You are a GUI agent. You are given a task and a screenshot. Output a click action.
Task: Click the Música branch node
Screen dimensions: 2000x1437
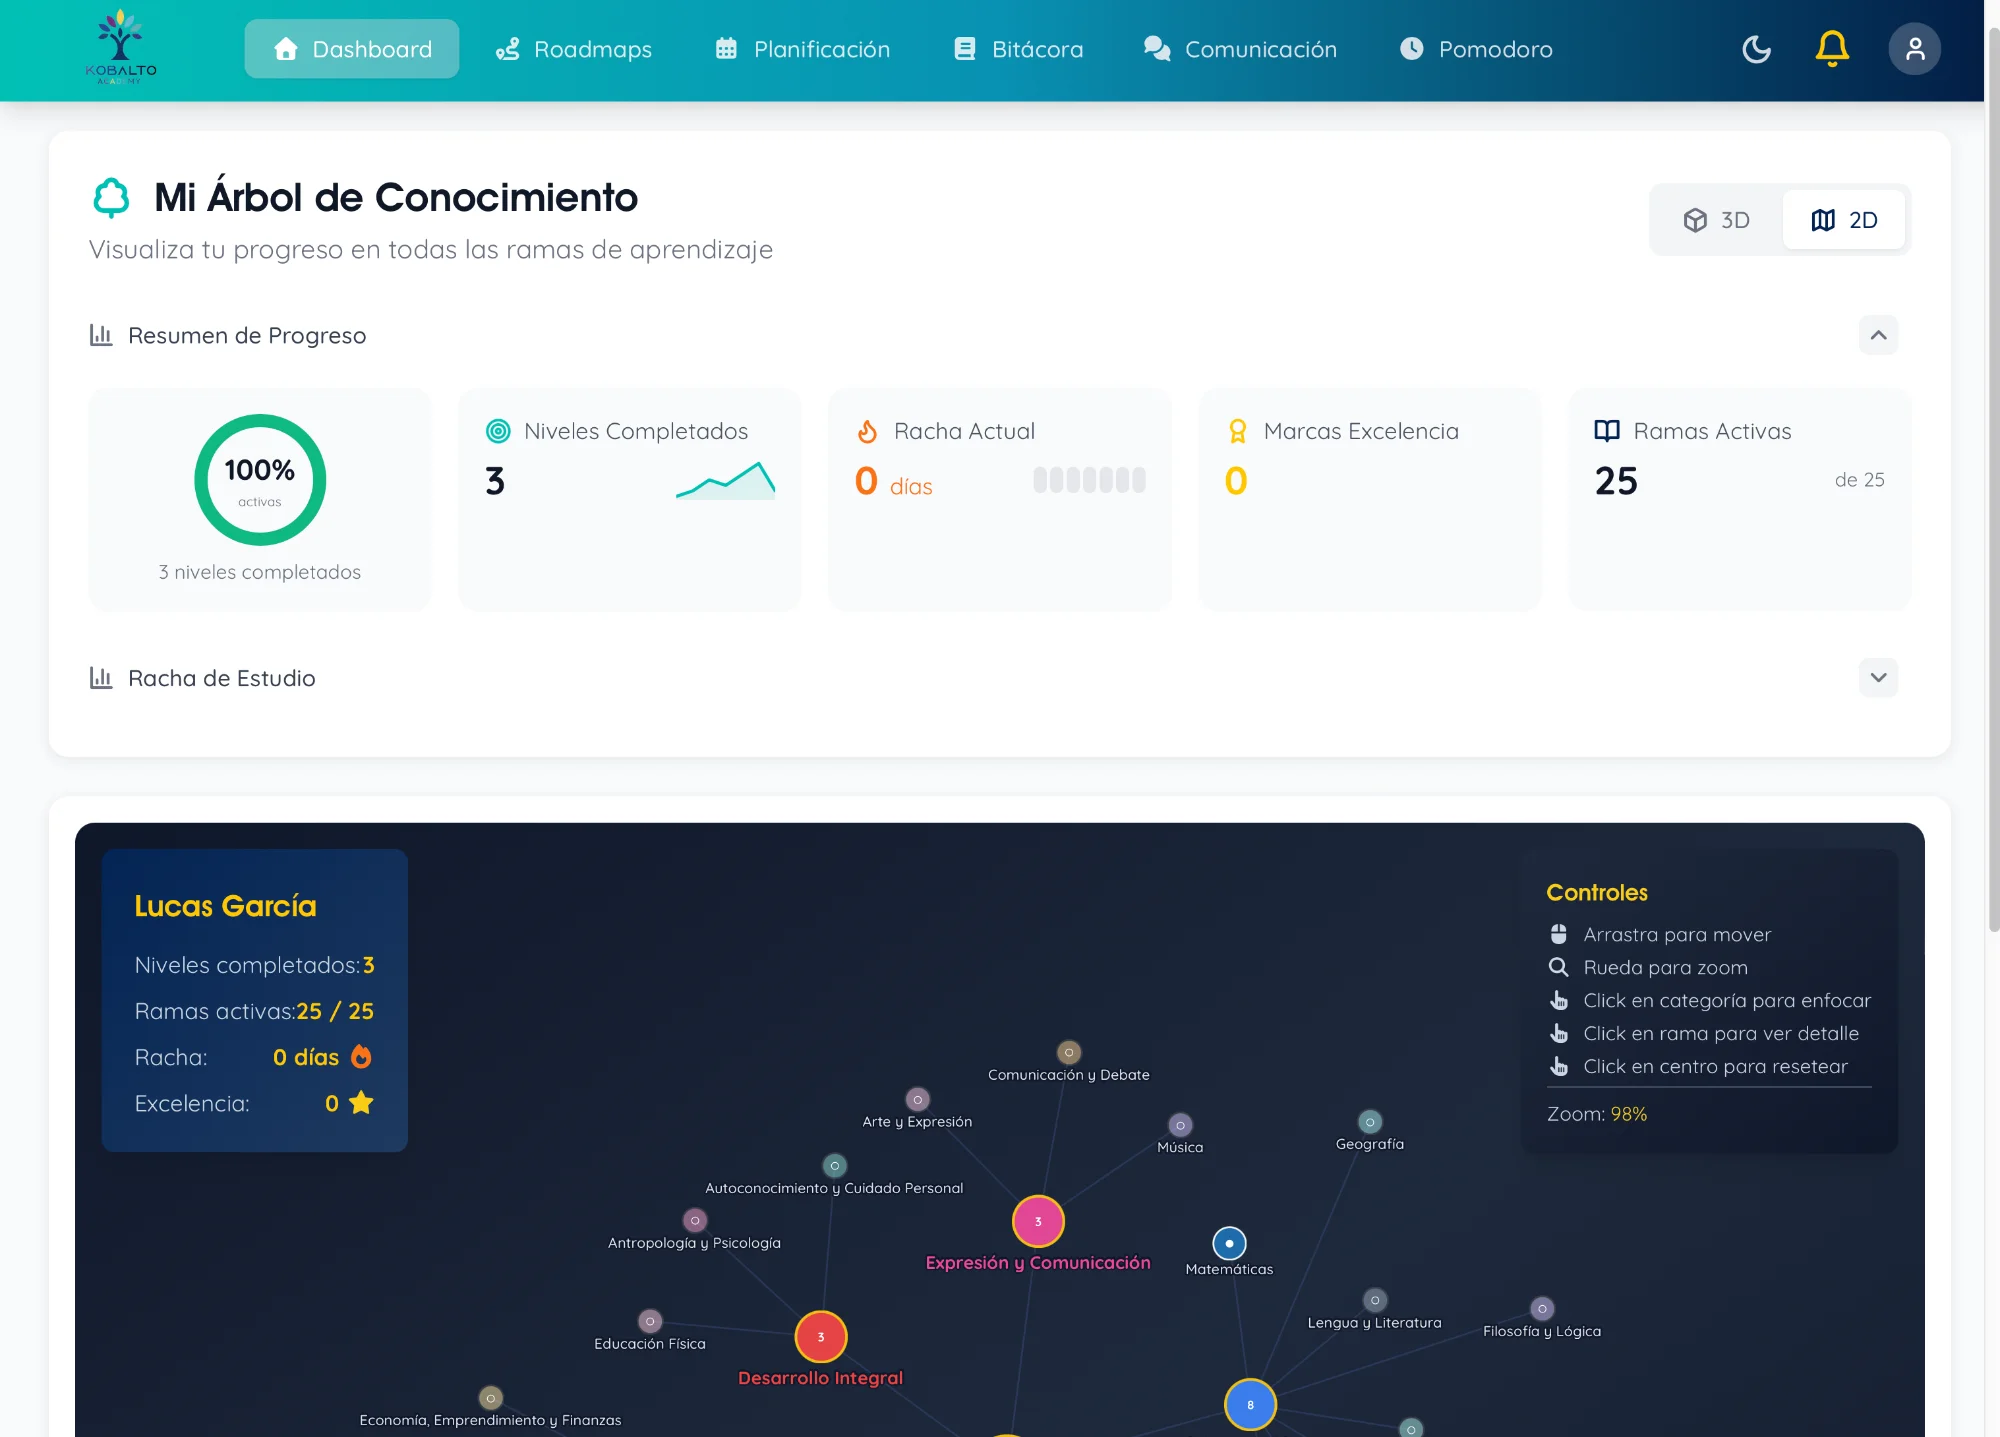pos(1180,1125)
